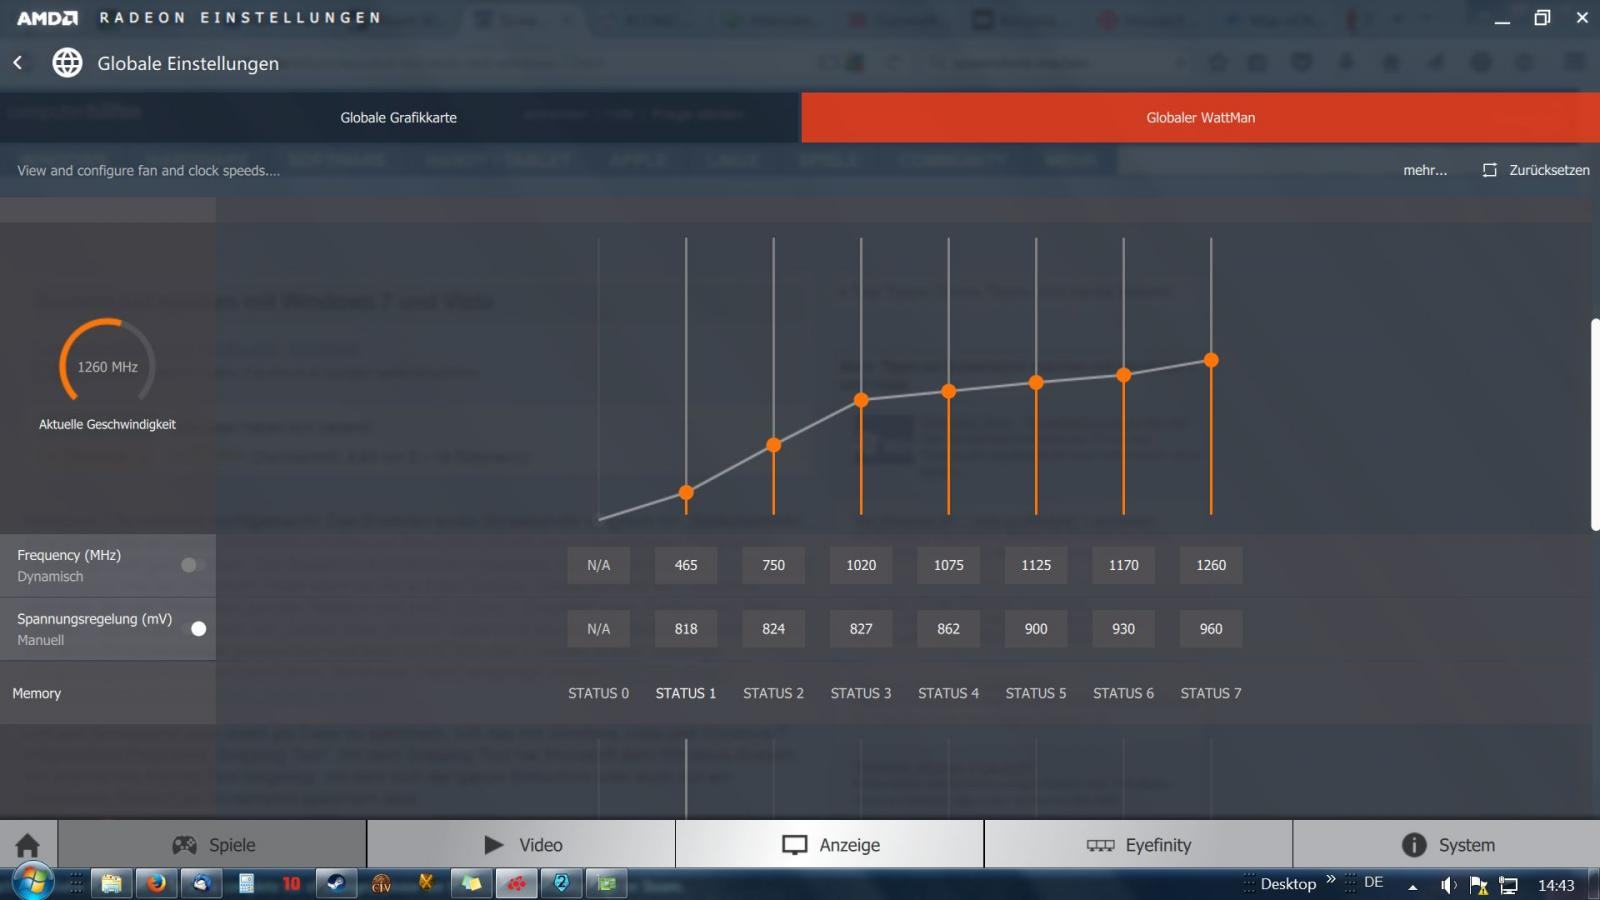
Task: Click the green circuit-board taskbar icon
Action: [606, 883]
